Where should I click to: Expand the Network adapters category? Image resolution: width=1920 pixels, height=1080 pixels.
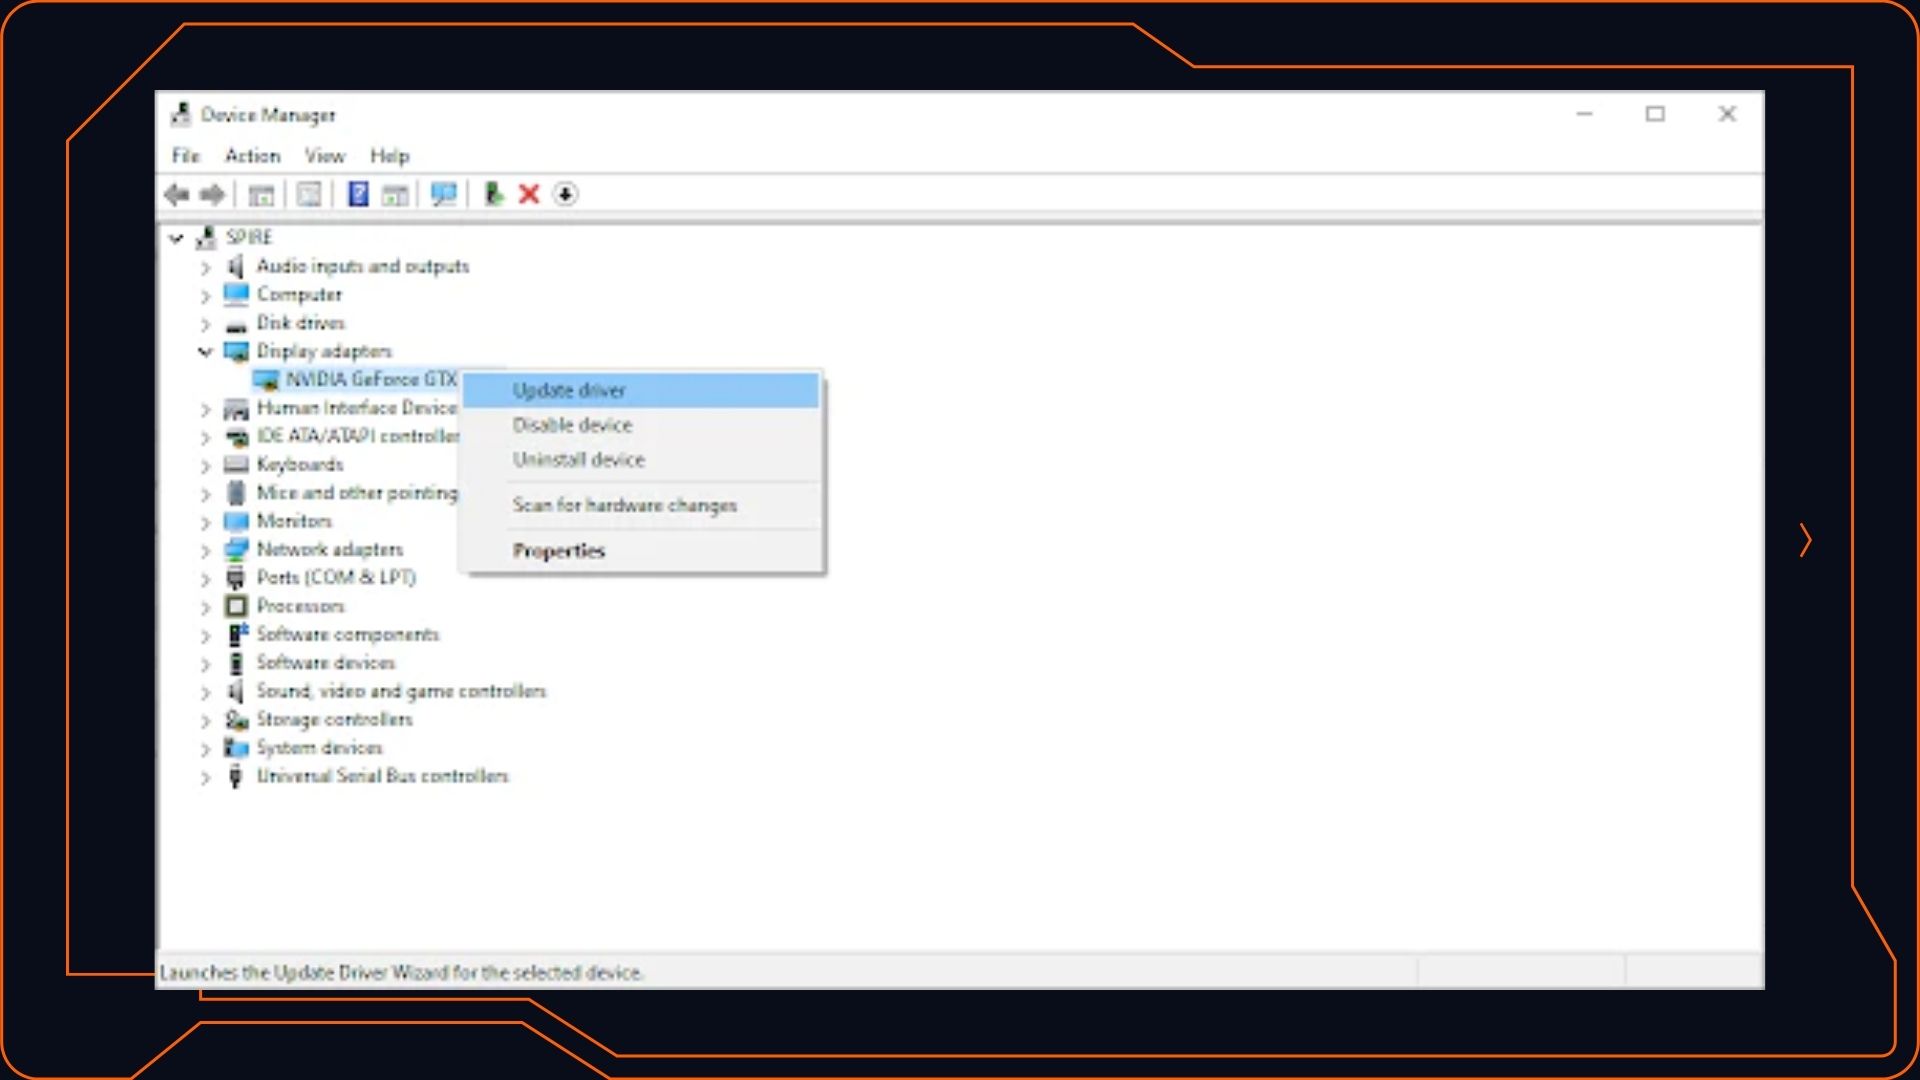[205, 551]
